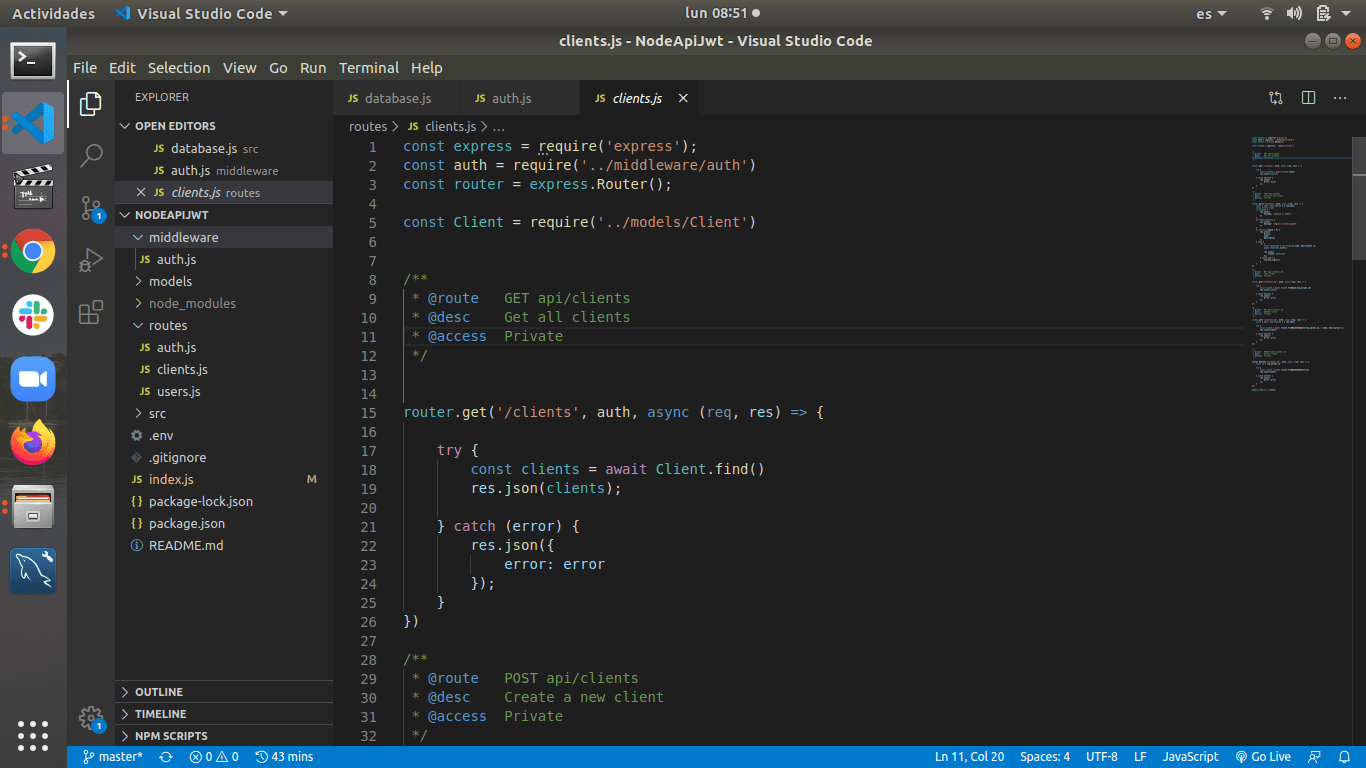Open the Search view in activity bar
The height and width of the screenshot is (768, 1366).
click(x=91, y=155)
